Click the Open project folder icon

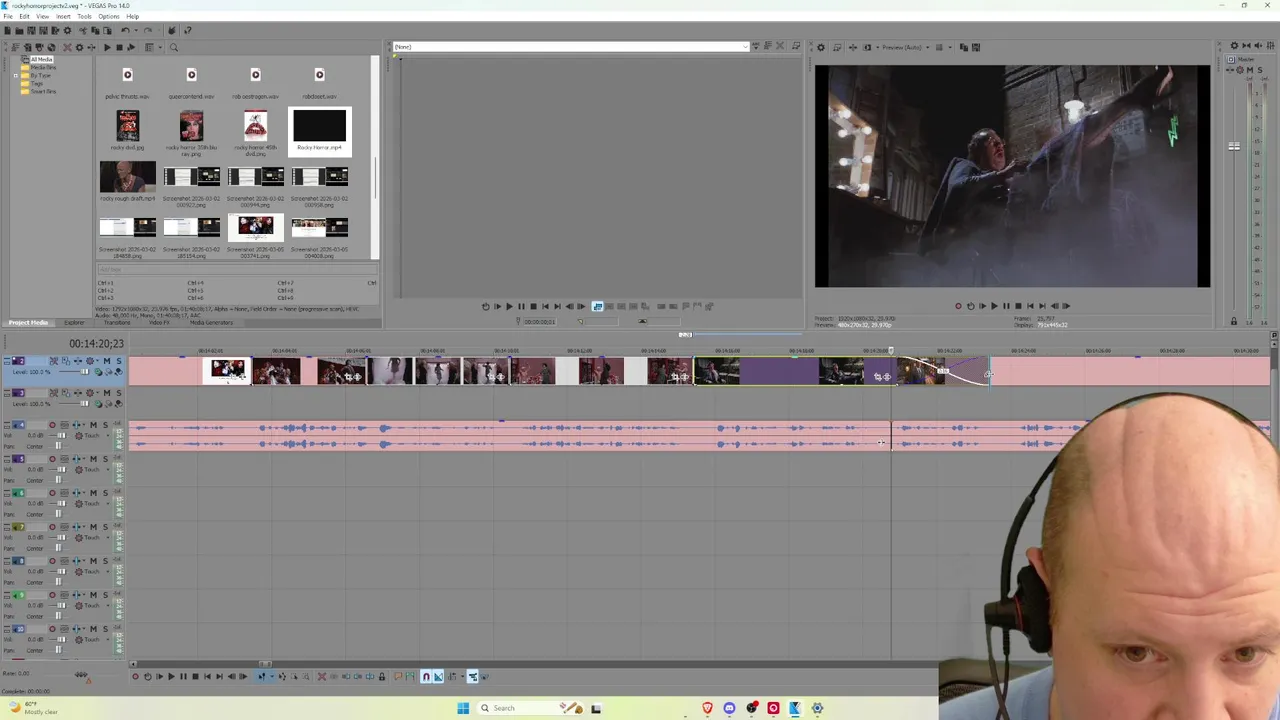click(x=19, y=31)
